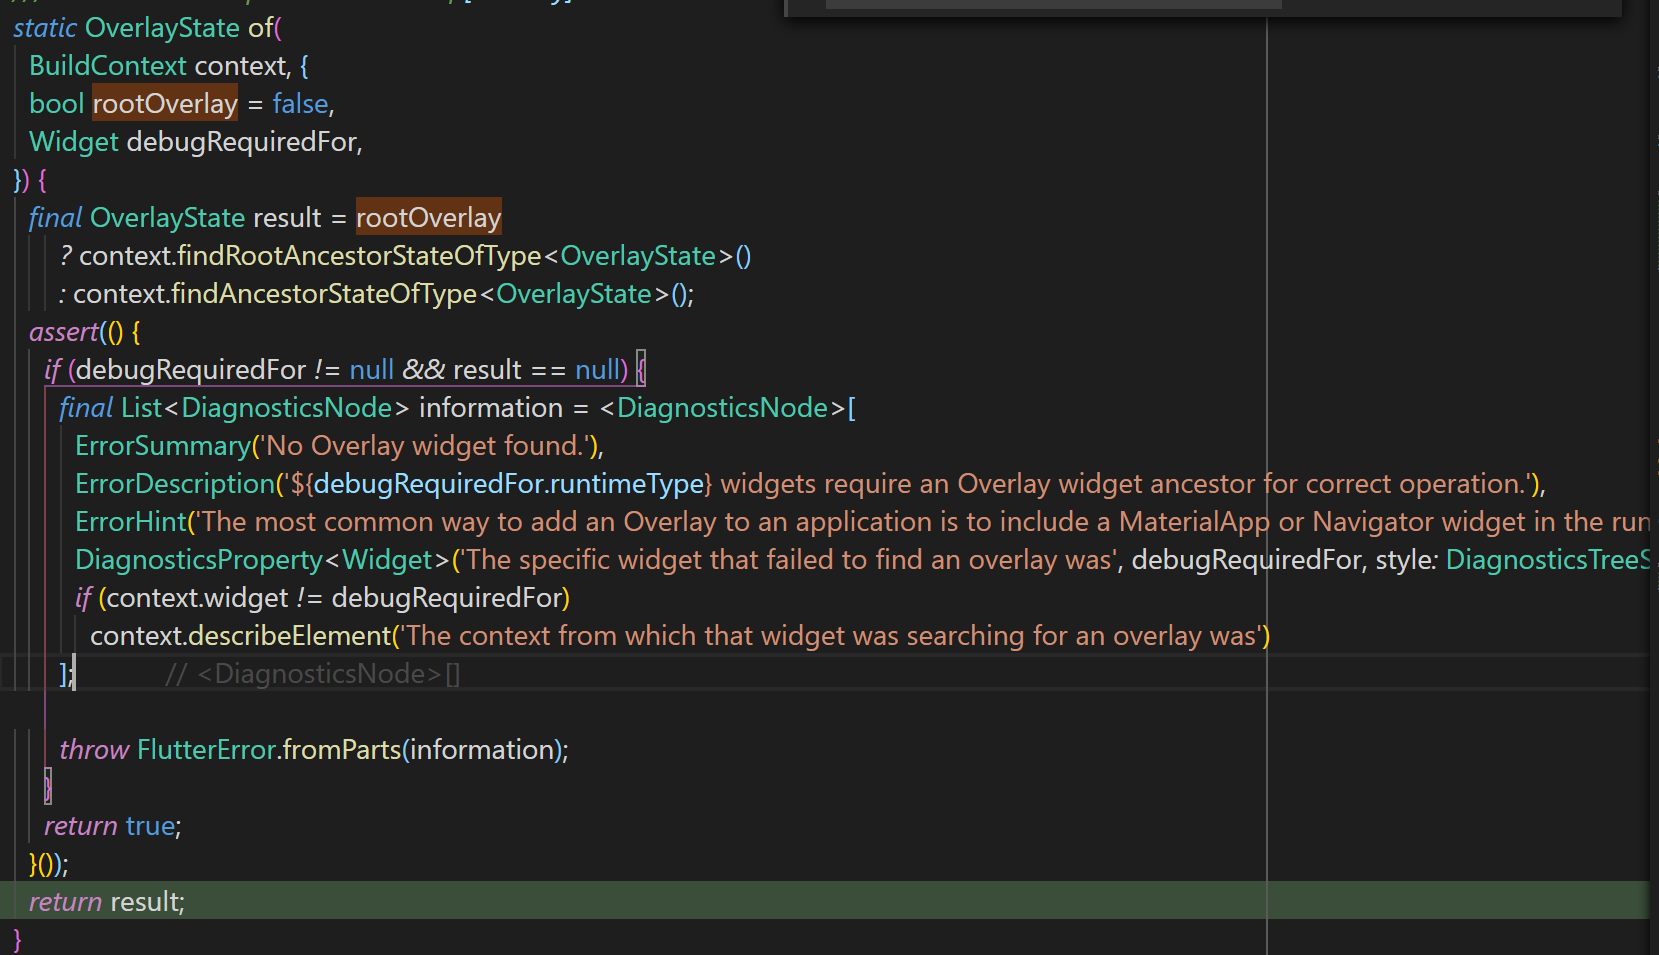This screenshot has height=955, width=1659.
Task: Click the 'No Overlay widget found.' string
Action: [x=425, y=446]
